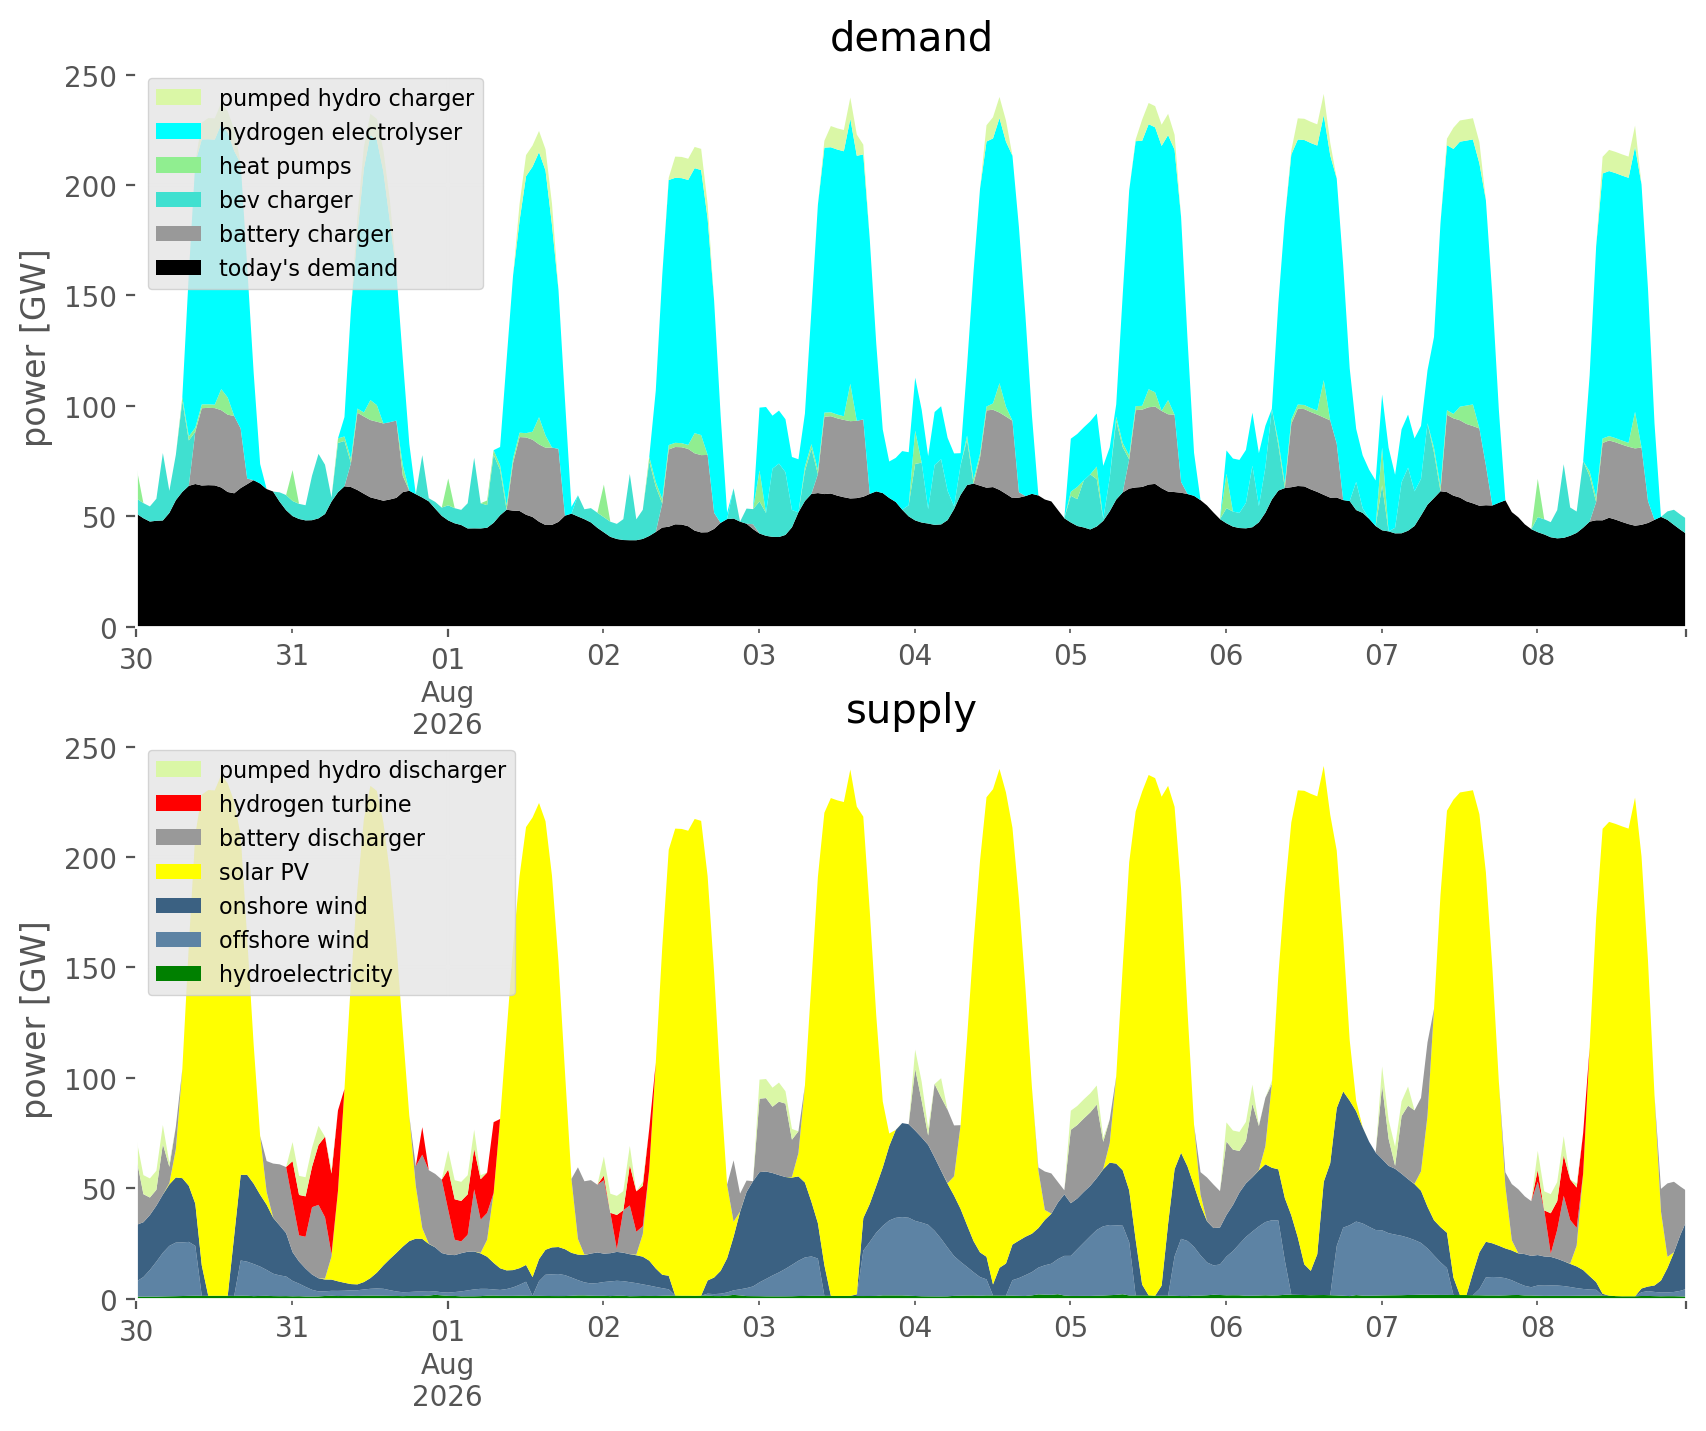Select the "05" date tick under demand chart
The height and width of the screenshot is (1431, 1706).
coord(1070,657)
